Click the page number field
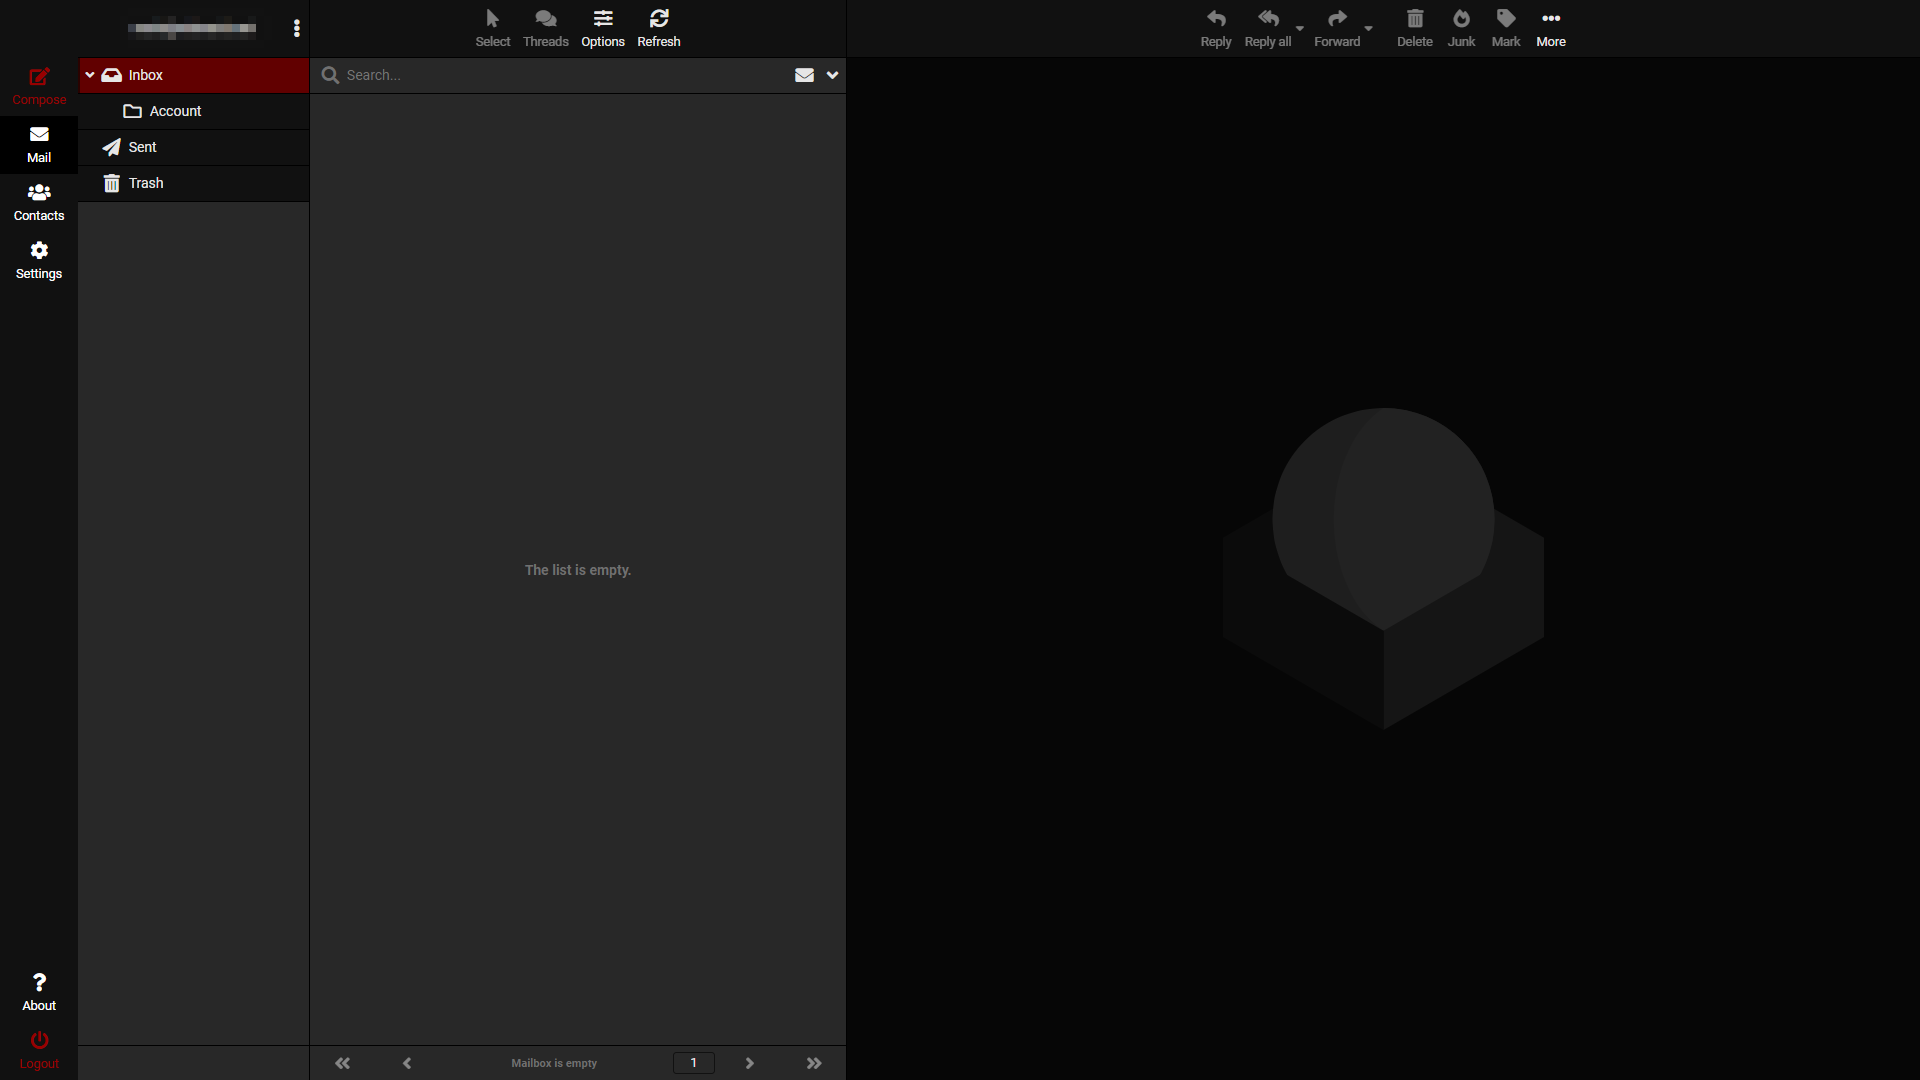Viewport: 1920px width, 1080px height. [693, 1063]
